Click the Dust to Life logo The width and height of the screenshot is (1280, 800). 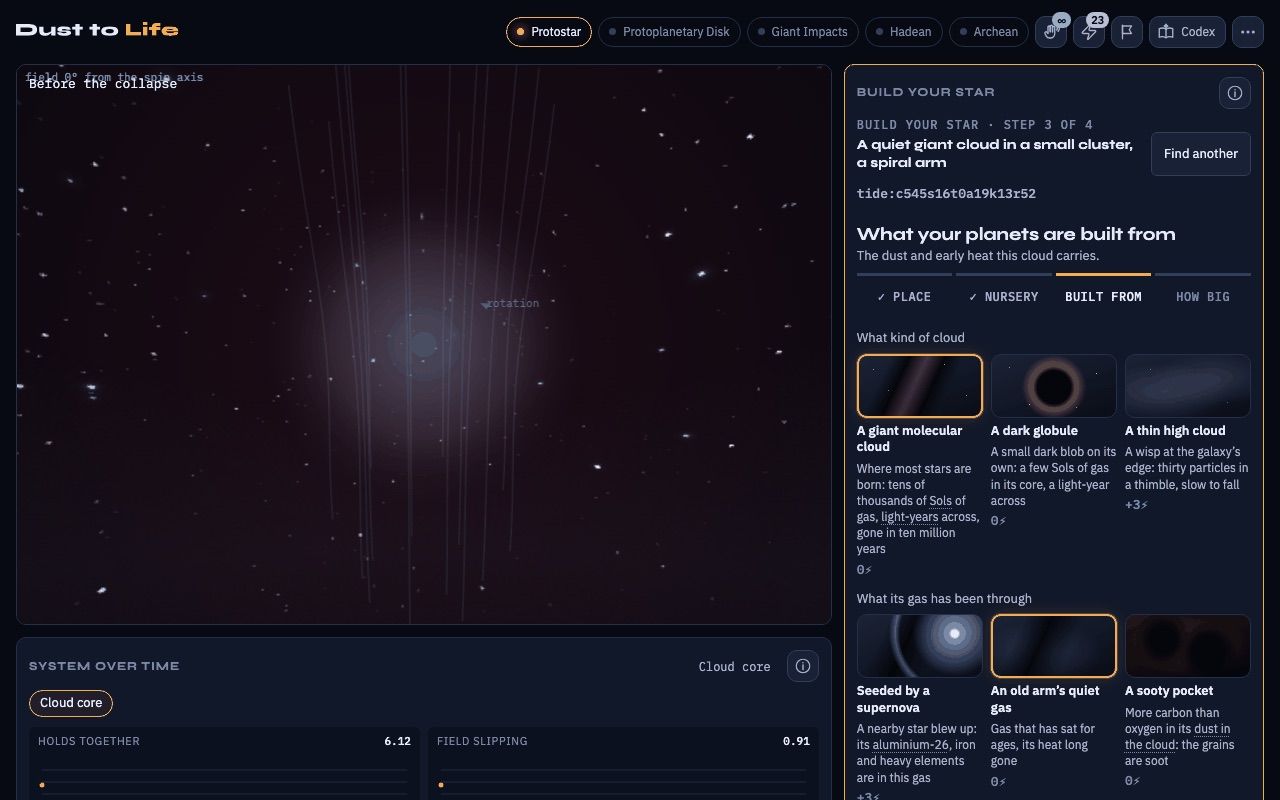pos(97,30)
